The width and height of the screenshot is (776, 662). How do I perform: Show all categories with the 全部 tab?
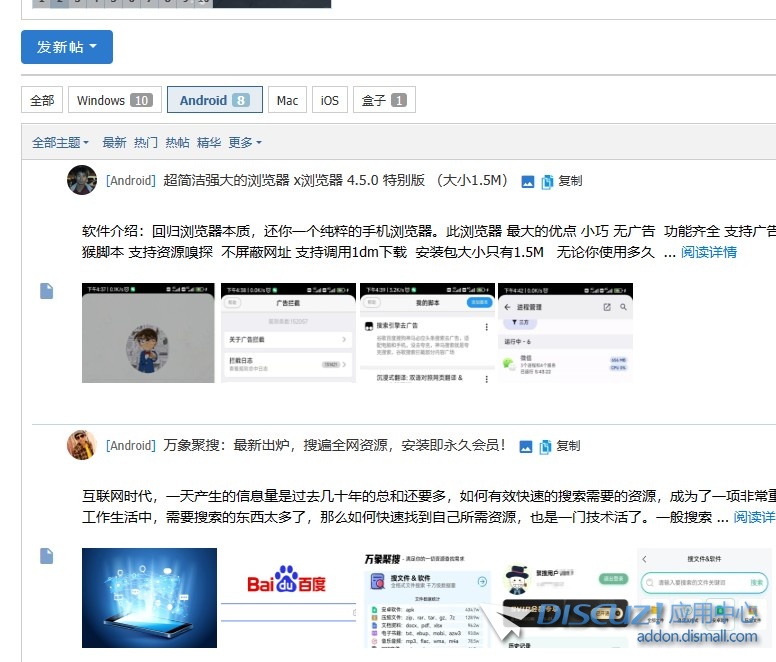tap(42, 100)
